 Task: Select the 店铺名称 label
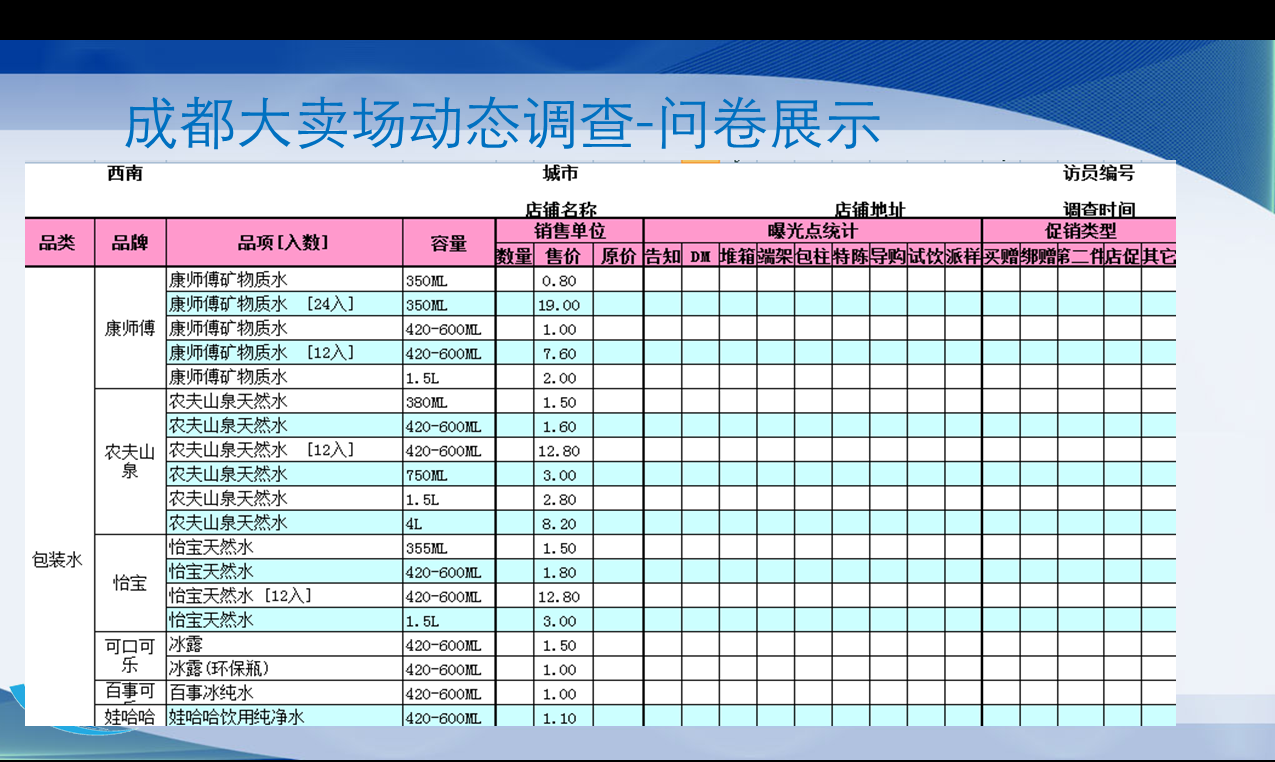click(x=561, y=210)
